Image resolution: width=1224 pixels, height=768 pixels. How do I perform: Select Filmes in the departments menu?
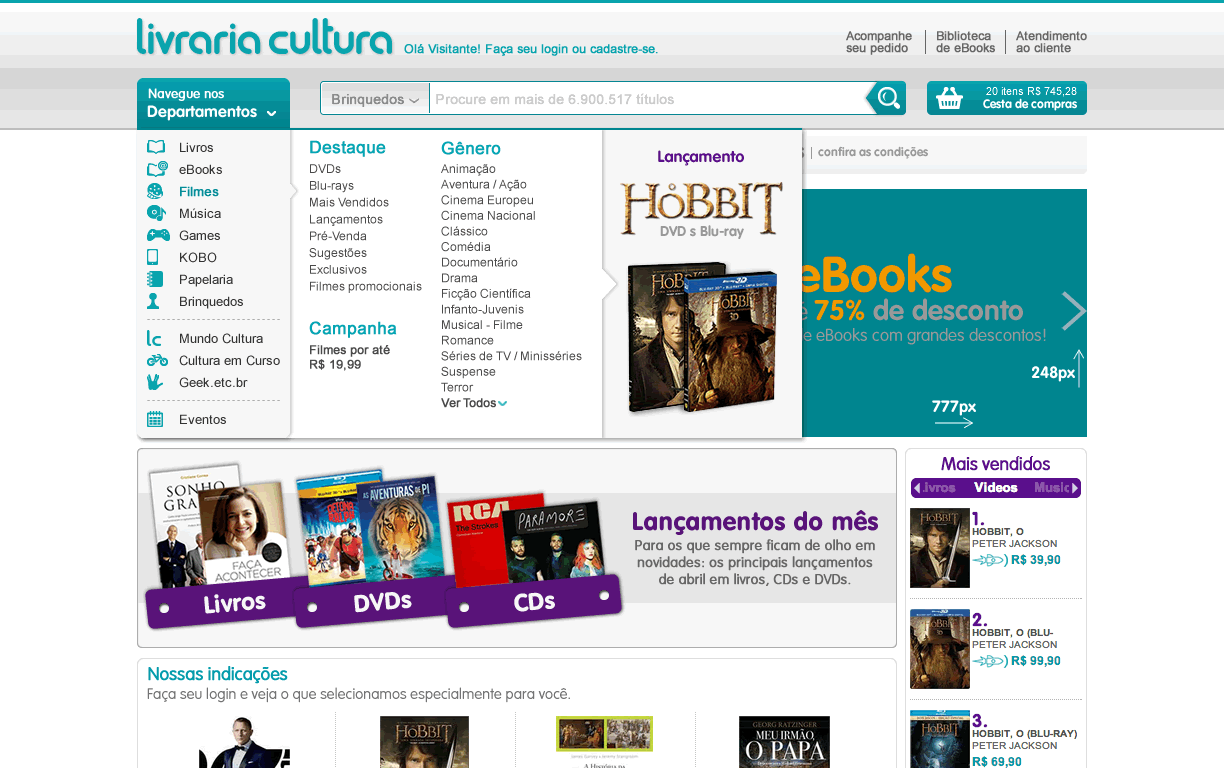click(199, 191)
